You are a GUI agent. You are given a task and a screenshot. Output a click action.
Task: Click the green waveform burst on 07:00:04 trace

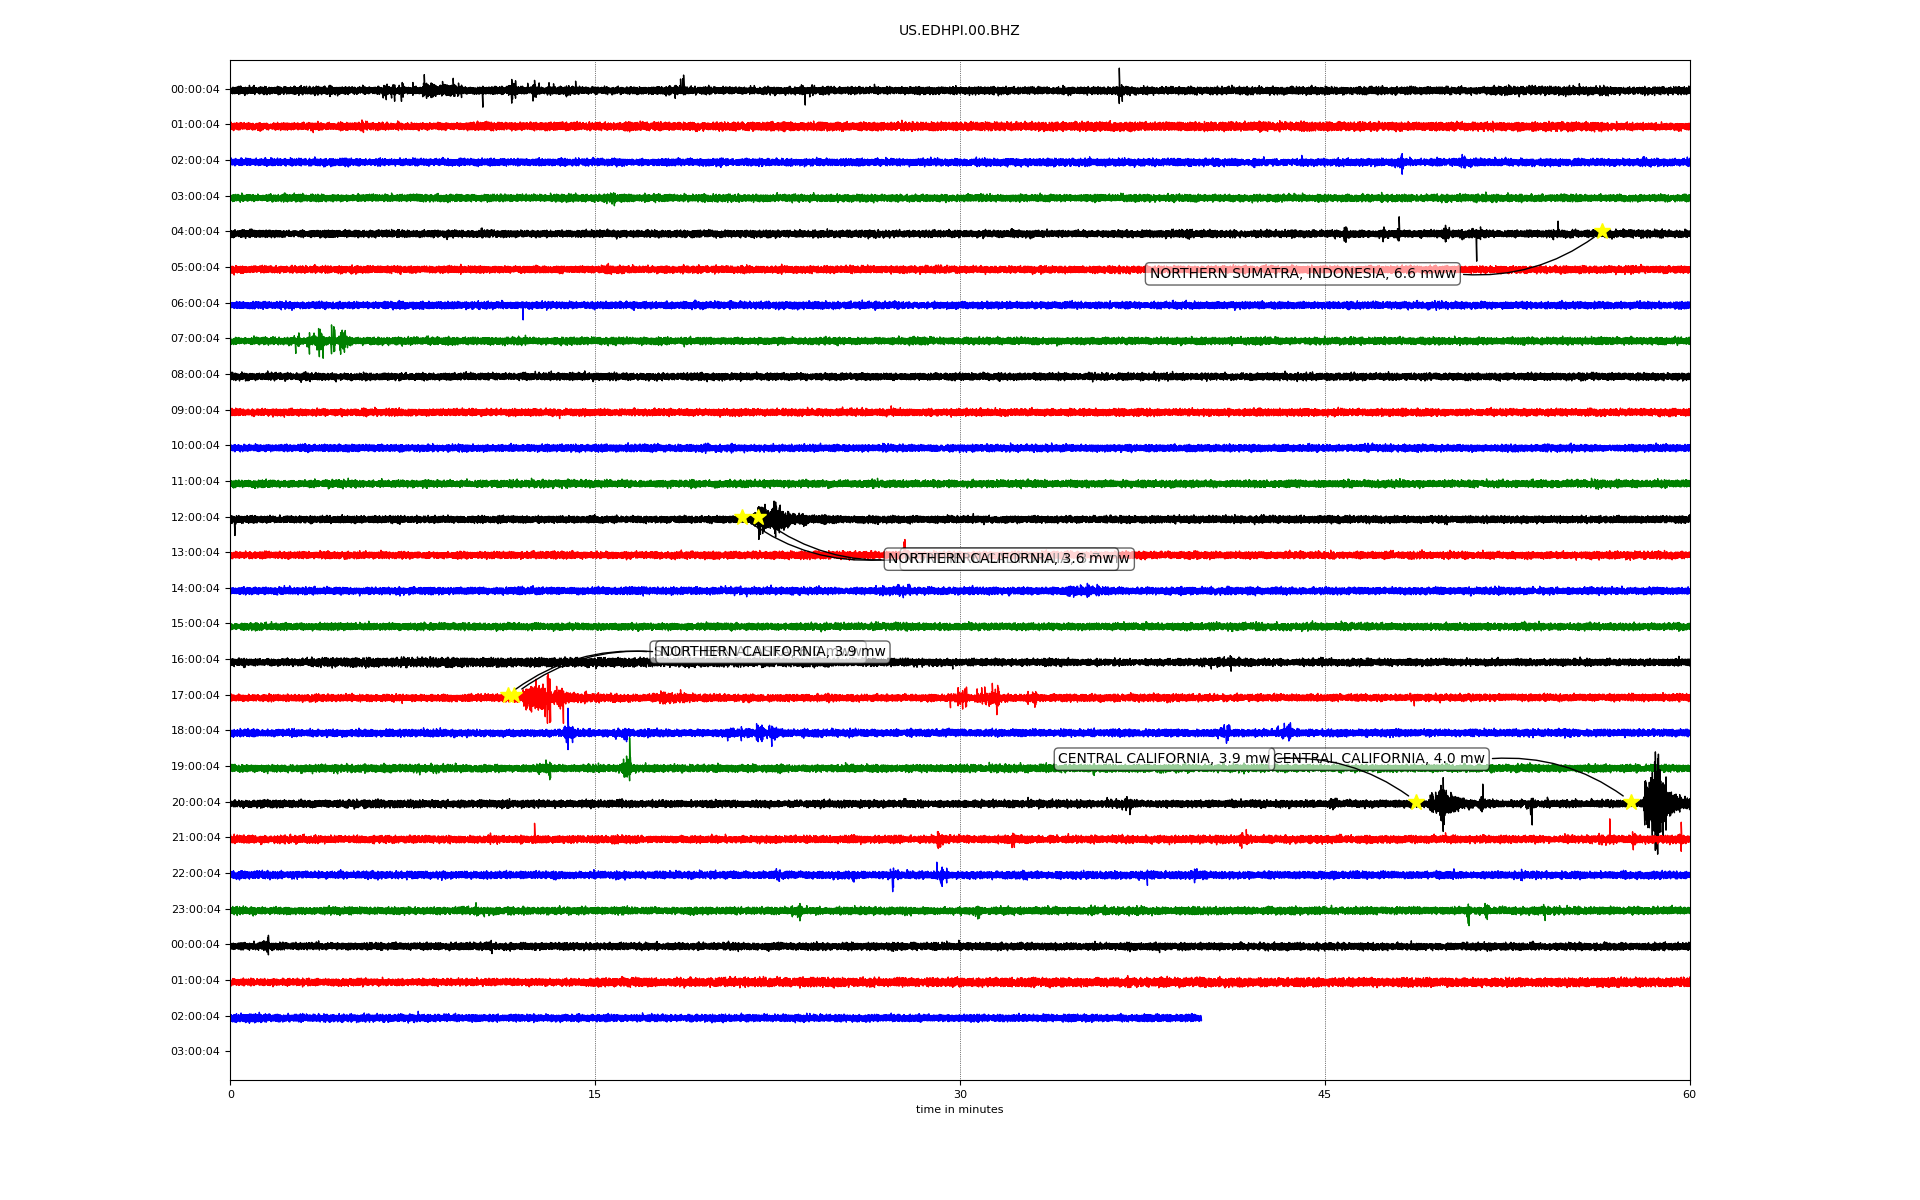click(322, 341)
